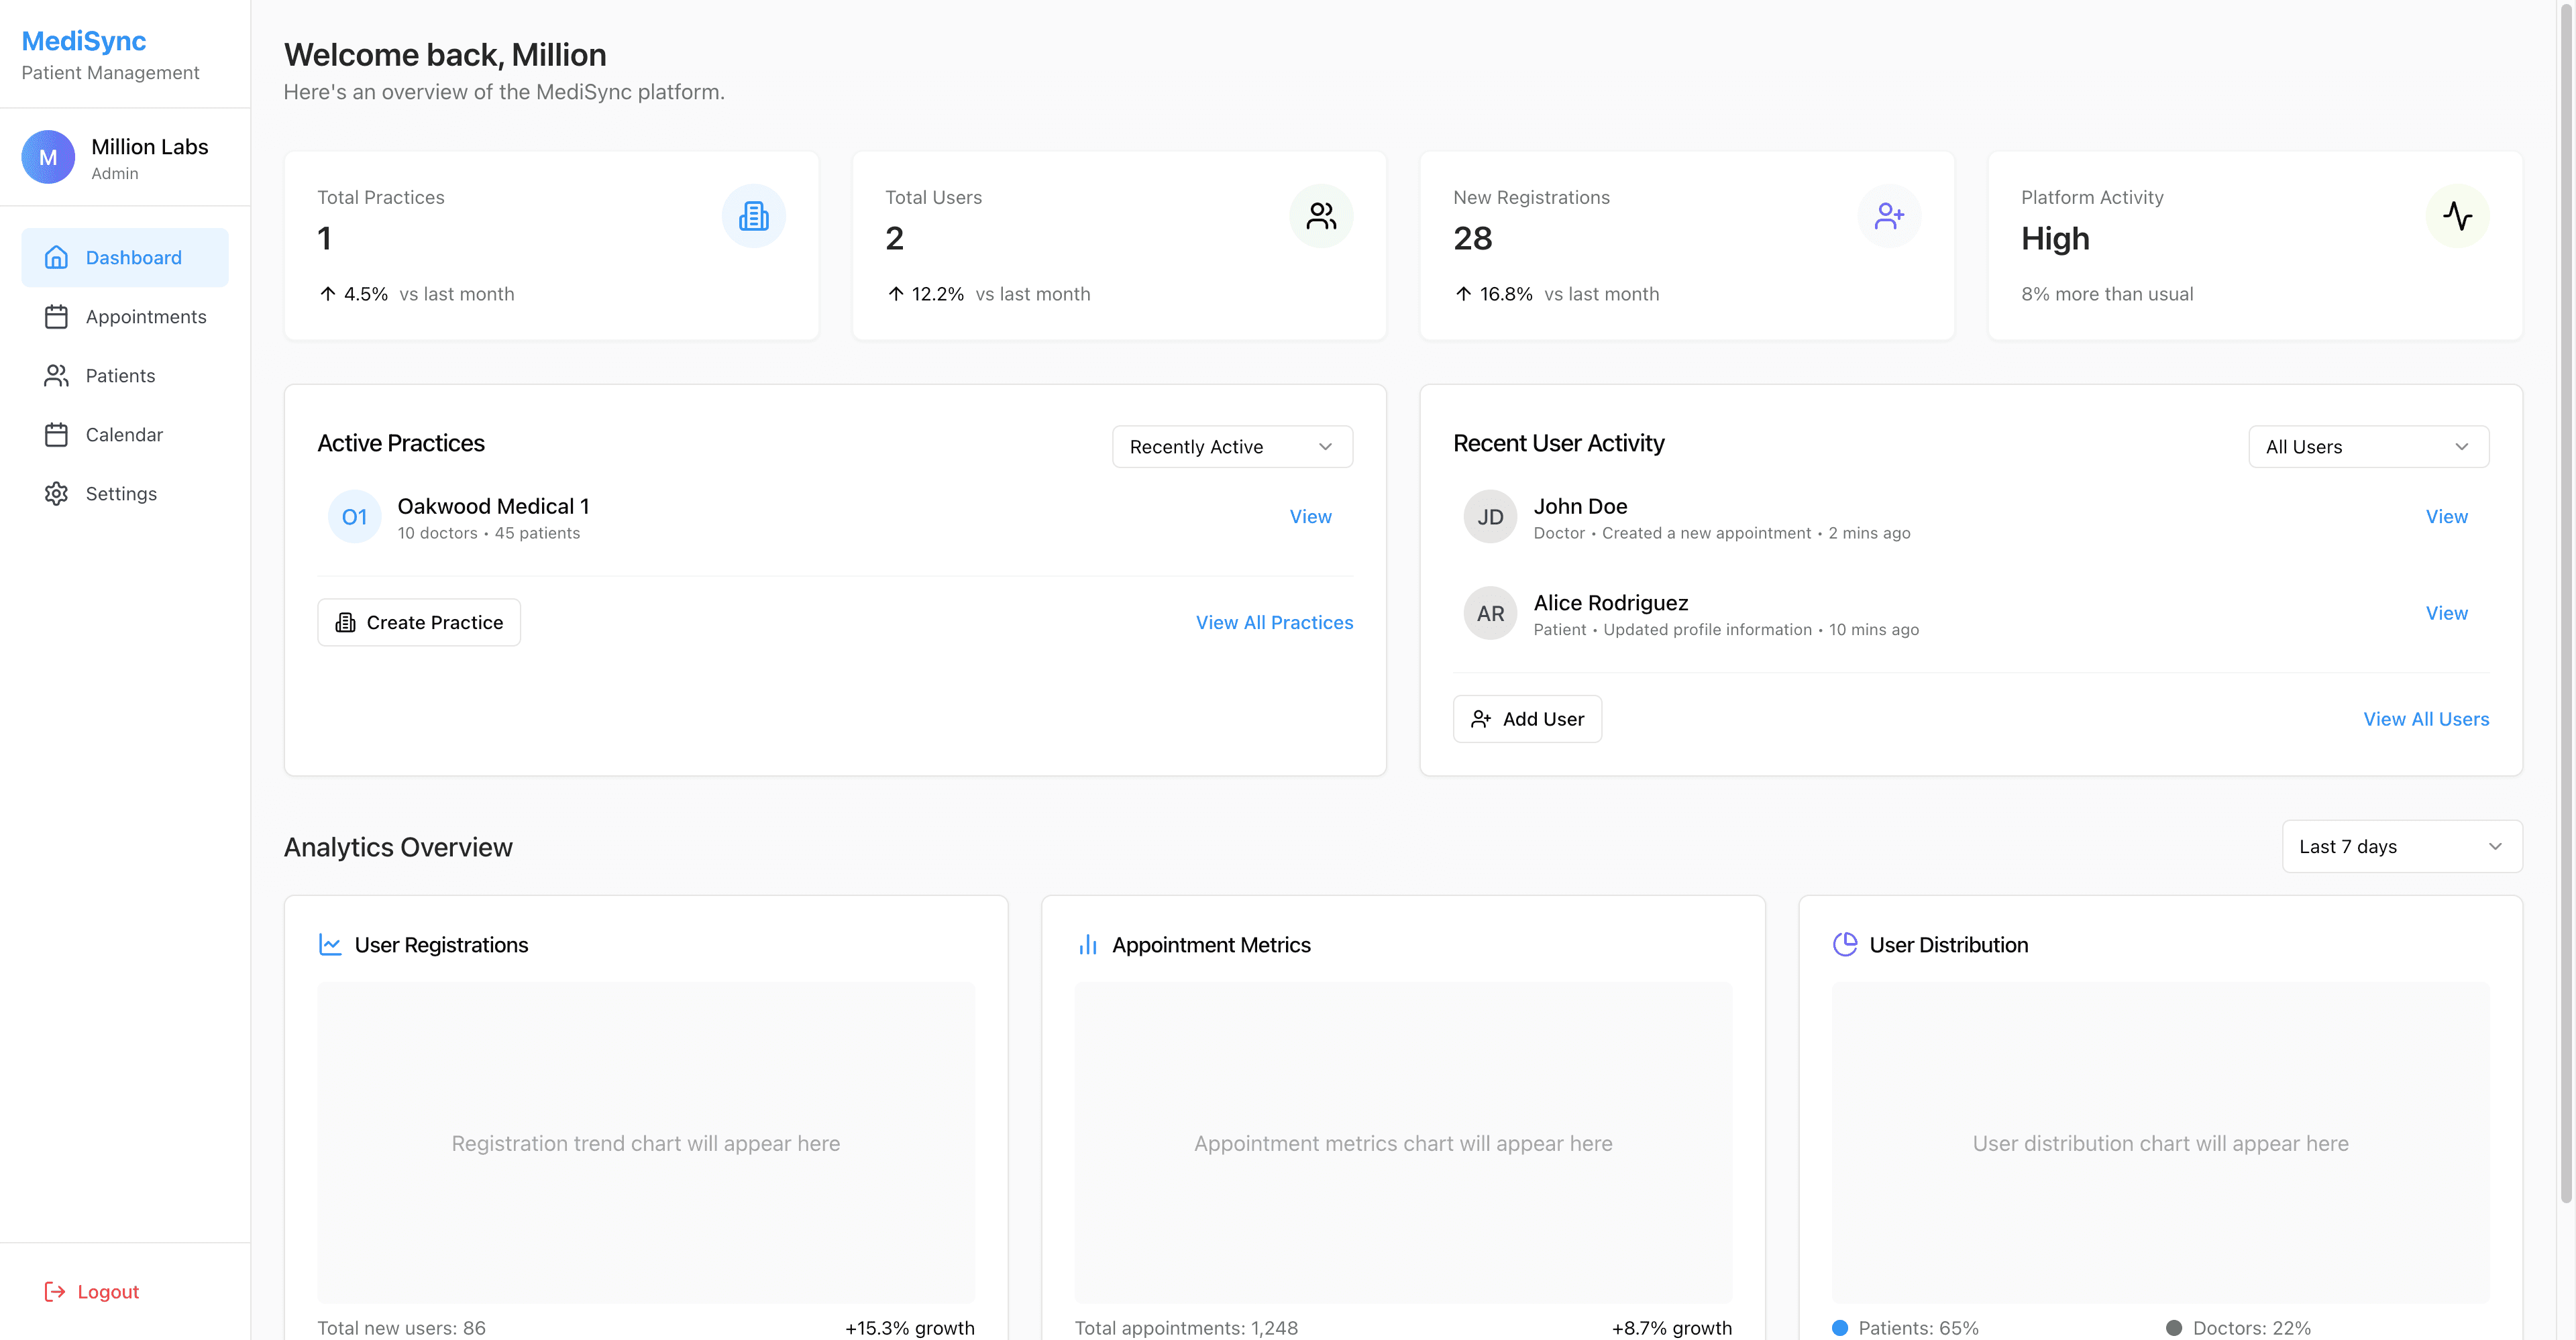
Task: Open the Last 7 days range dropdown
Action: [2401, 846]
